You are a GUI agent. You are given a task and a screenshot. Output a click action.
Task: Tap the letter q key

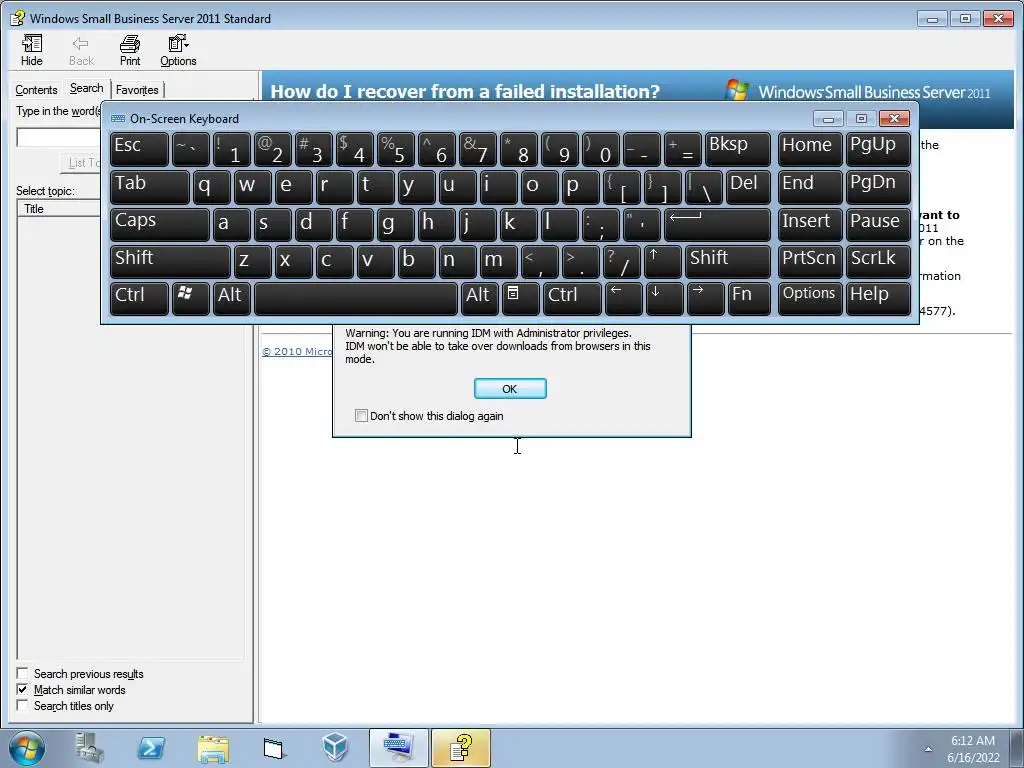pyautogui.click(x=212, y=187)
